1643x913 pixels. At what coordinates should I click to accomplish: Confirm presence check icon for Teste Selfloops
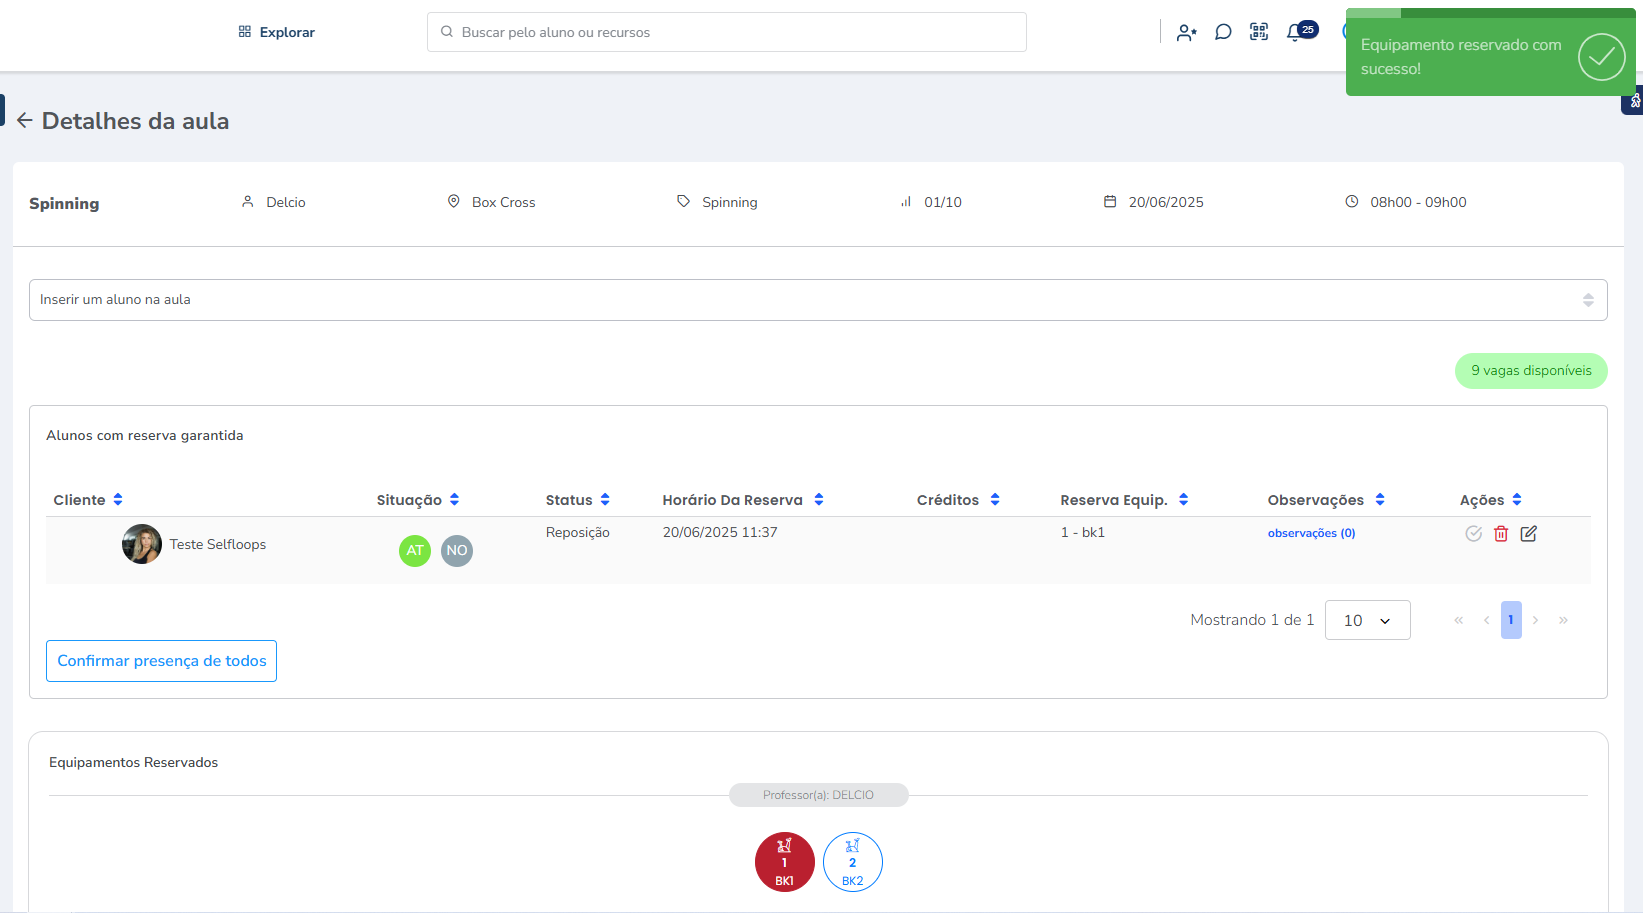[1473, 534]
